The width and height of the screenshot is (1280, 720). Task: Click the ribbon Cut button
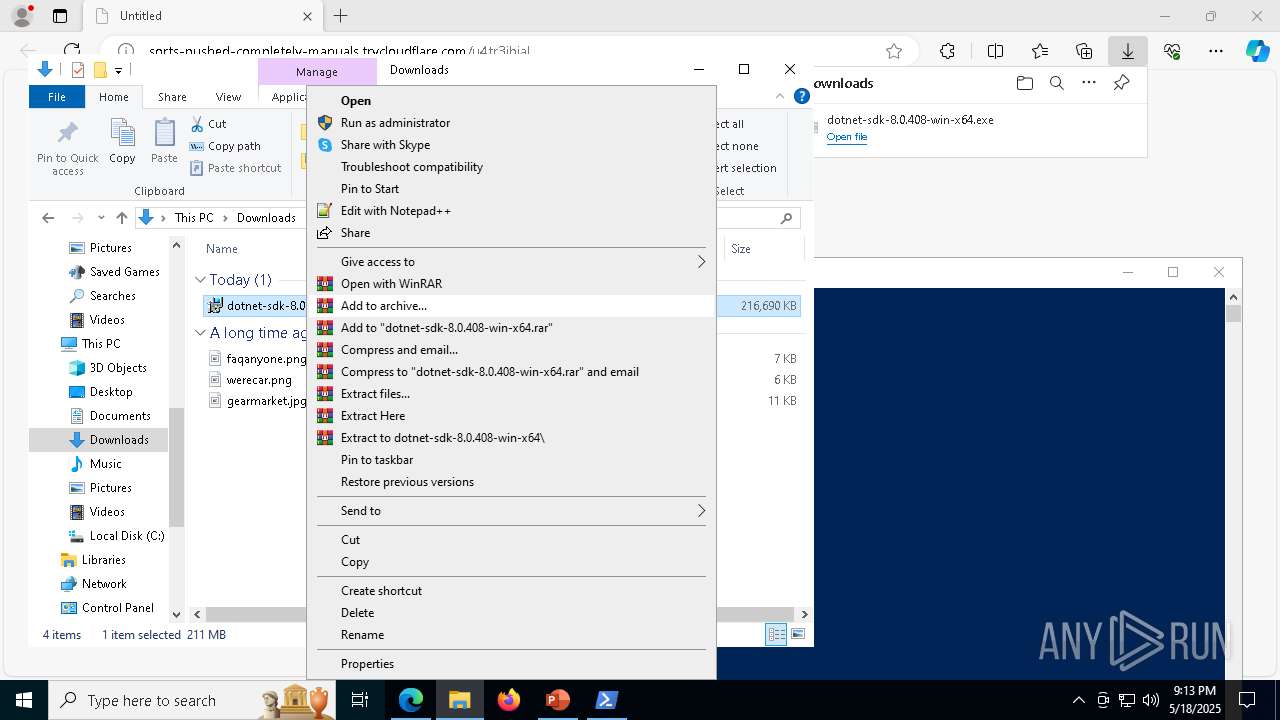208,124
